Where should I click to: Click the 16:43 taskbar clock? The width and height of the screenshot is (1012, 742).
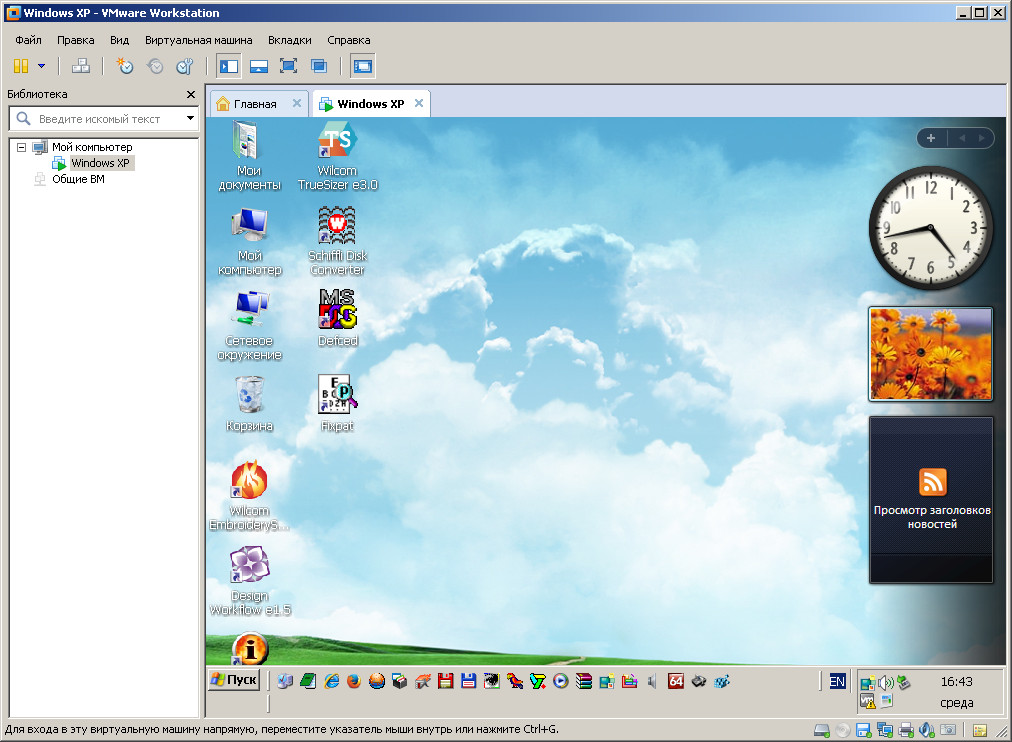pyautogui.click(x=956, y=682)
